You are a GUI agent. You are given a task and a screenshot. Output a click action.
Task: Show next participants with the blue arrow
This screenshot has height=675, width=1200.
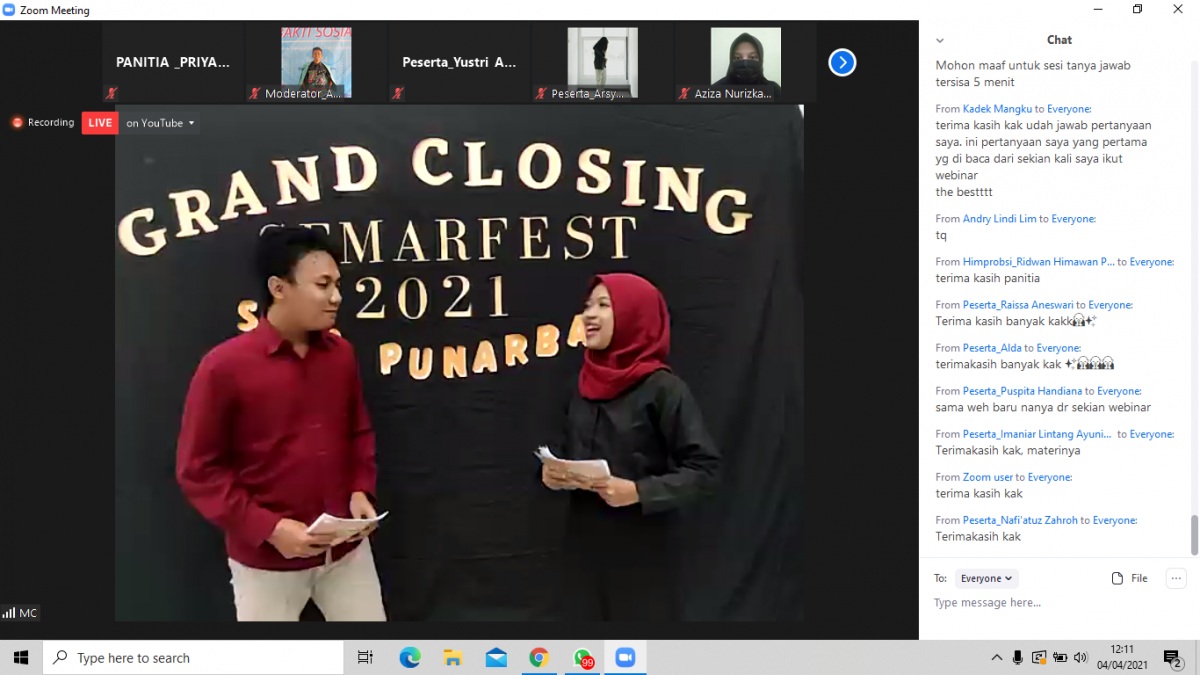842,63
